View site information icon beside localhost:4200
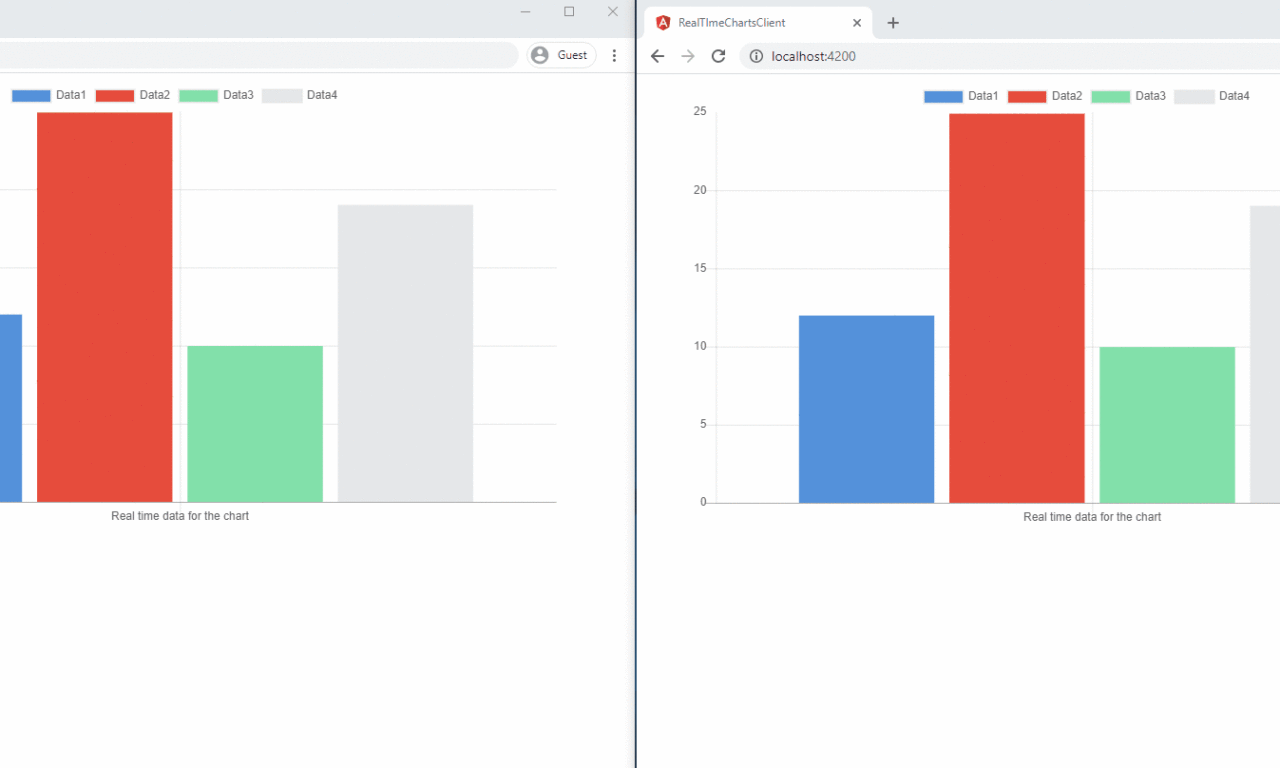Viewport: 1280px width, 768px height. click(756, 56)
